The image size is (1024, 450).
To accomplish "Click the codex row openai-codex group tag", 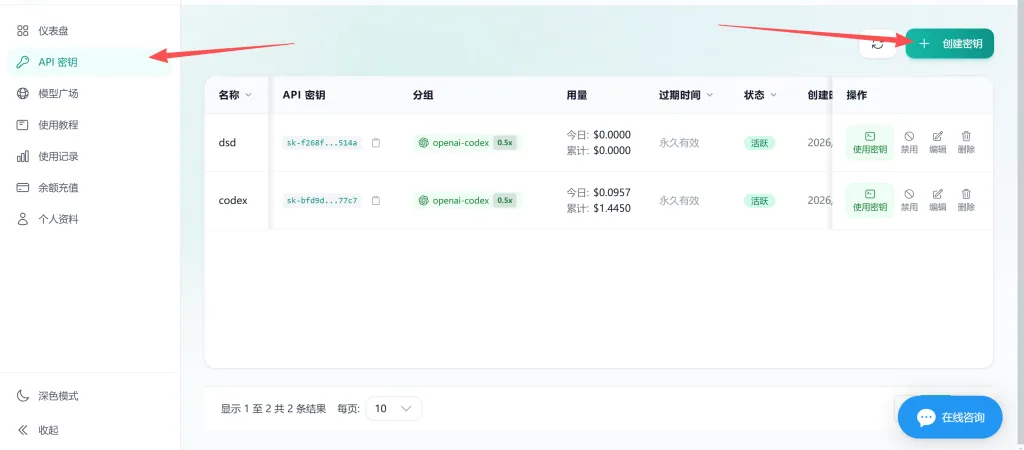I will [468, 201].
